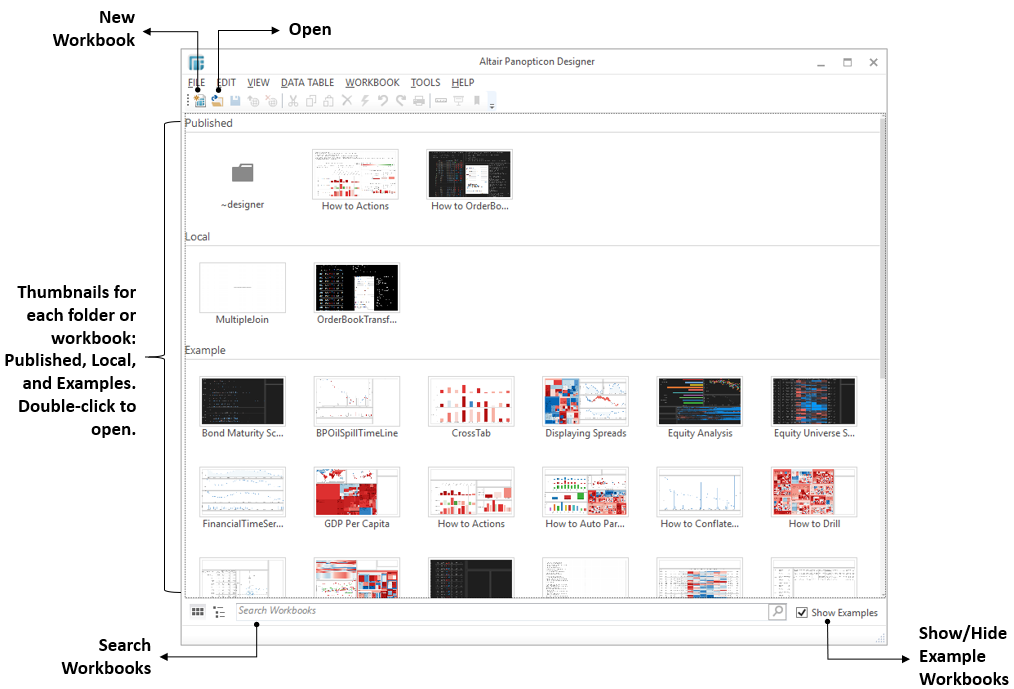Open the Data Table menu
Screen dimensions: 1014x689
coord(307,83)
